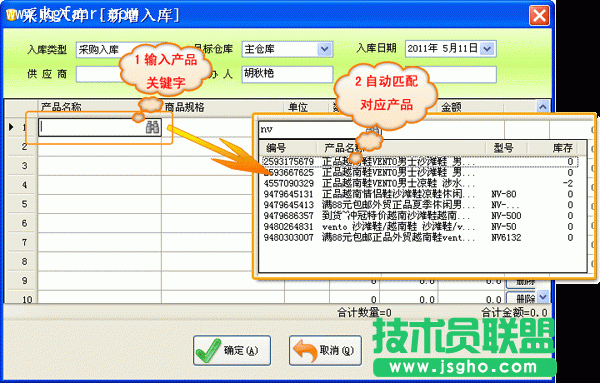
Task: Click the 型号 header in match list
Action: [x=503, y=148]
